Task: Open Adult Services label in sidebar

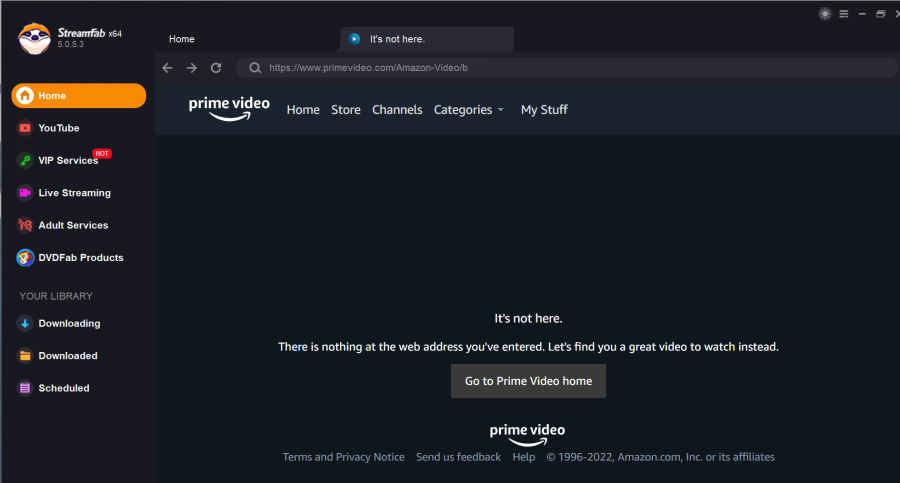Action: coord(73,225)
